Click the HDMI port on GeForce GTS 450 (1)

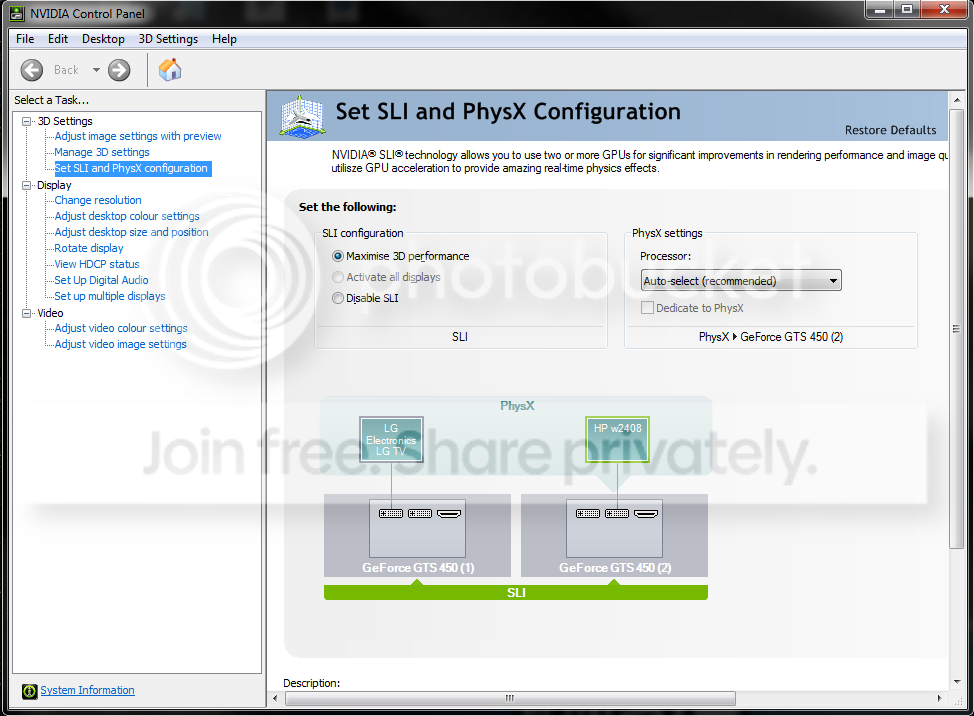[448, 514]
